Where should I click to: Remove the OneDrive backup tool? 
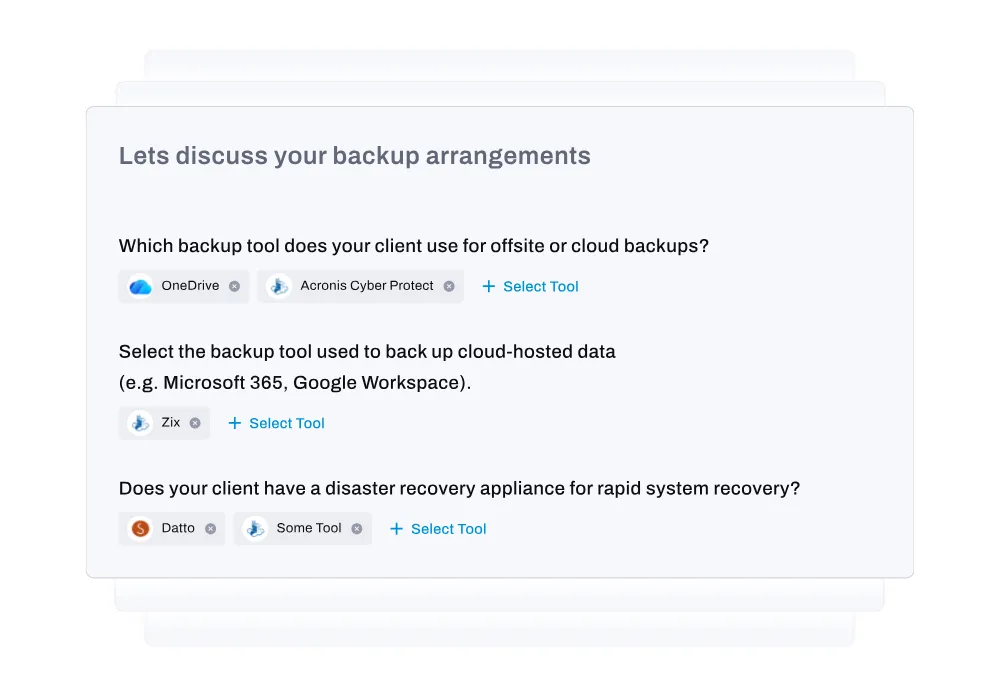click(x=236, y=286)
